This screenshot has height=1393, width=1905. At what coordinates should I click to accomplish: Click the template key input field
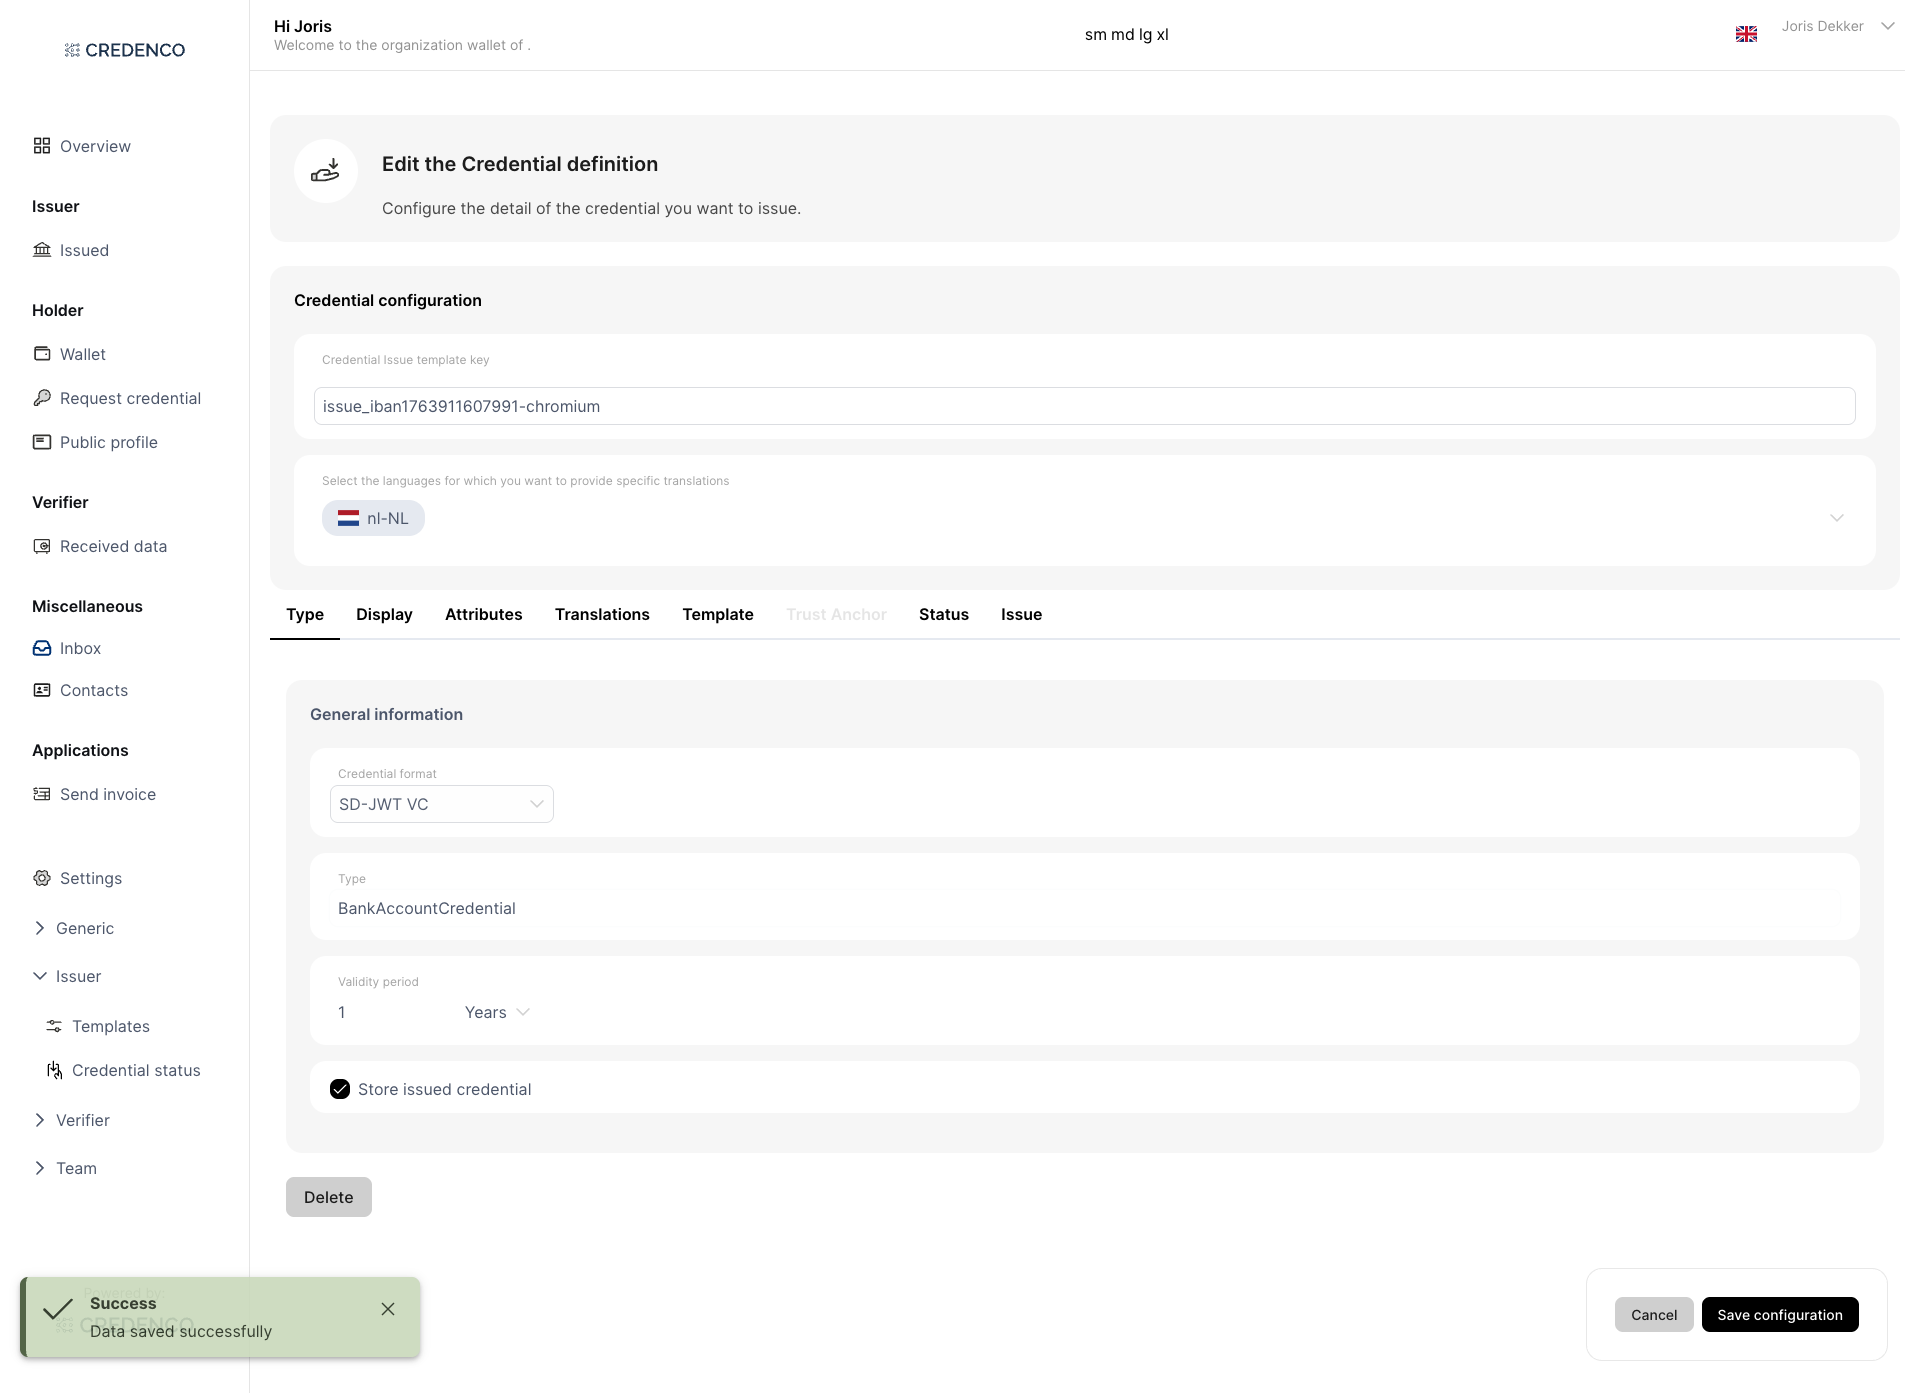pyautogui.click(x=1084, y=406)
